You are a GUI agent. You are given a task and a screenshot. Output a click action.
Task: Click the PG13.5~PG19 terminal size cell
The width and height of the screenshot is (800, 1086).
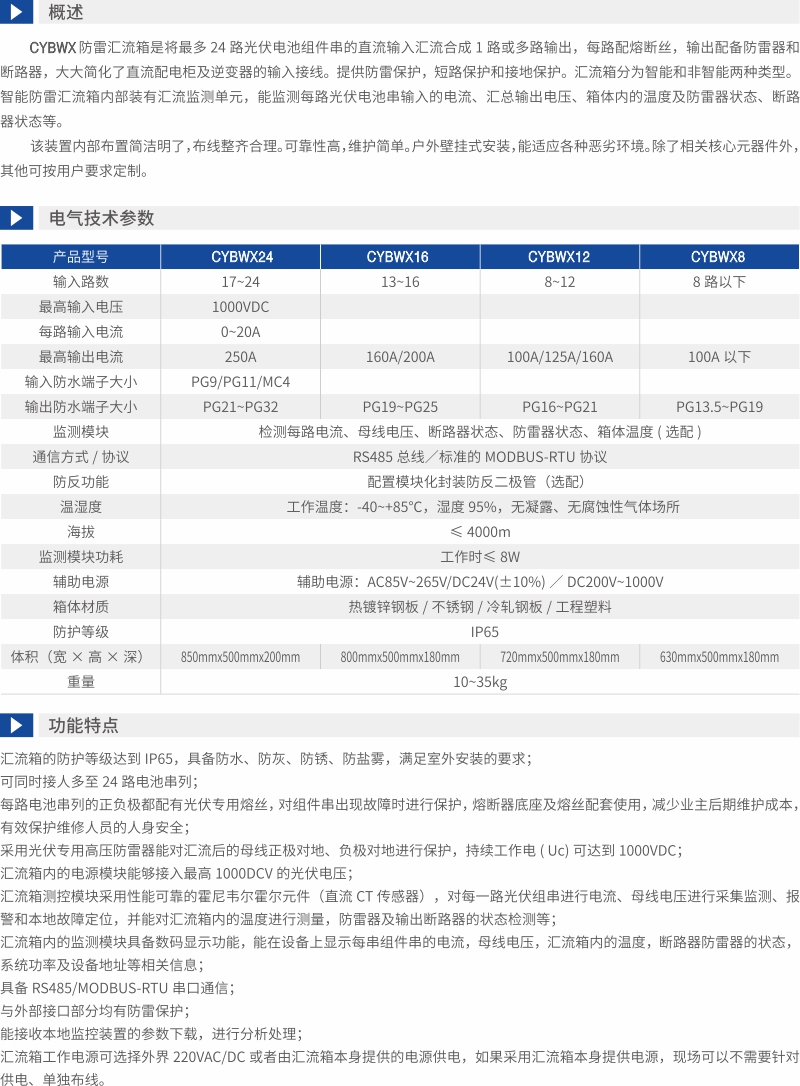(719, 407)
